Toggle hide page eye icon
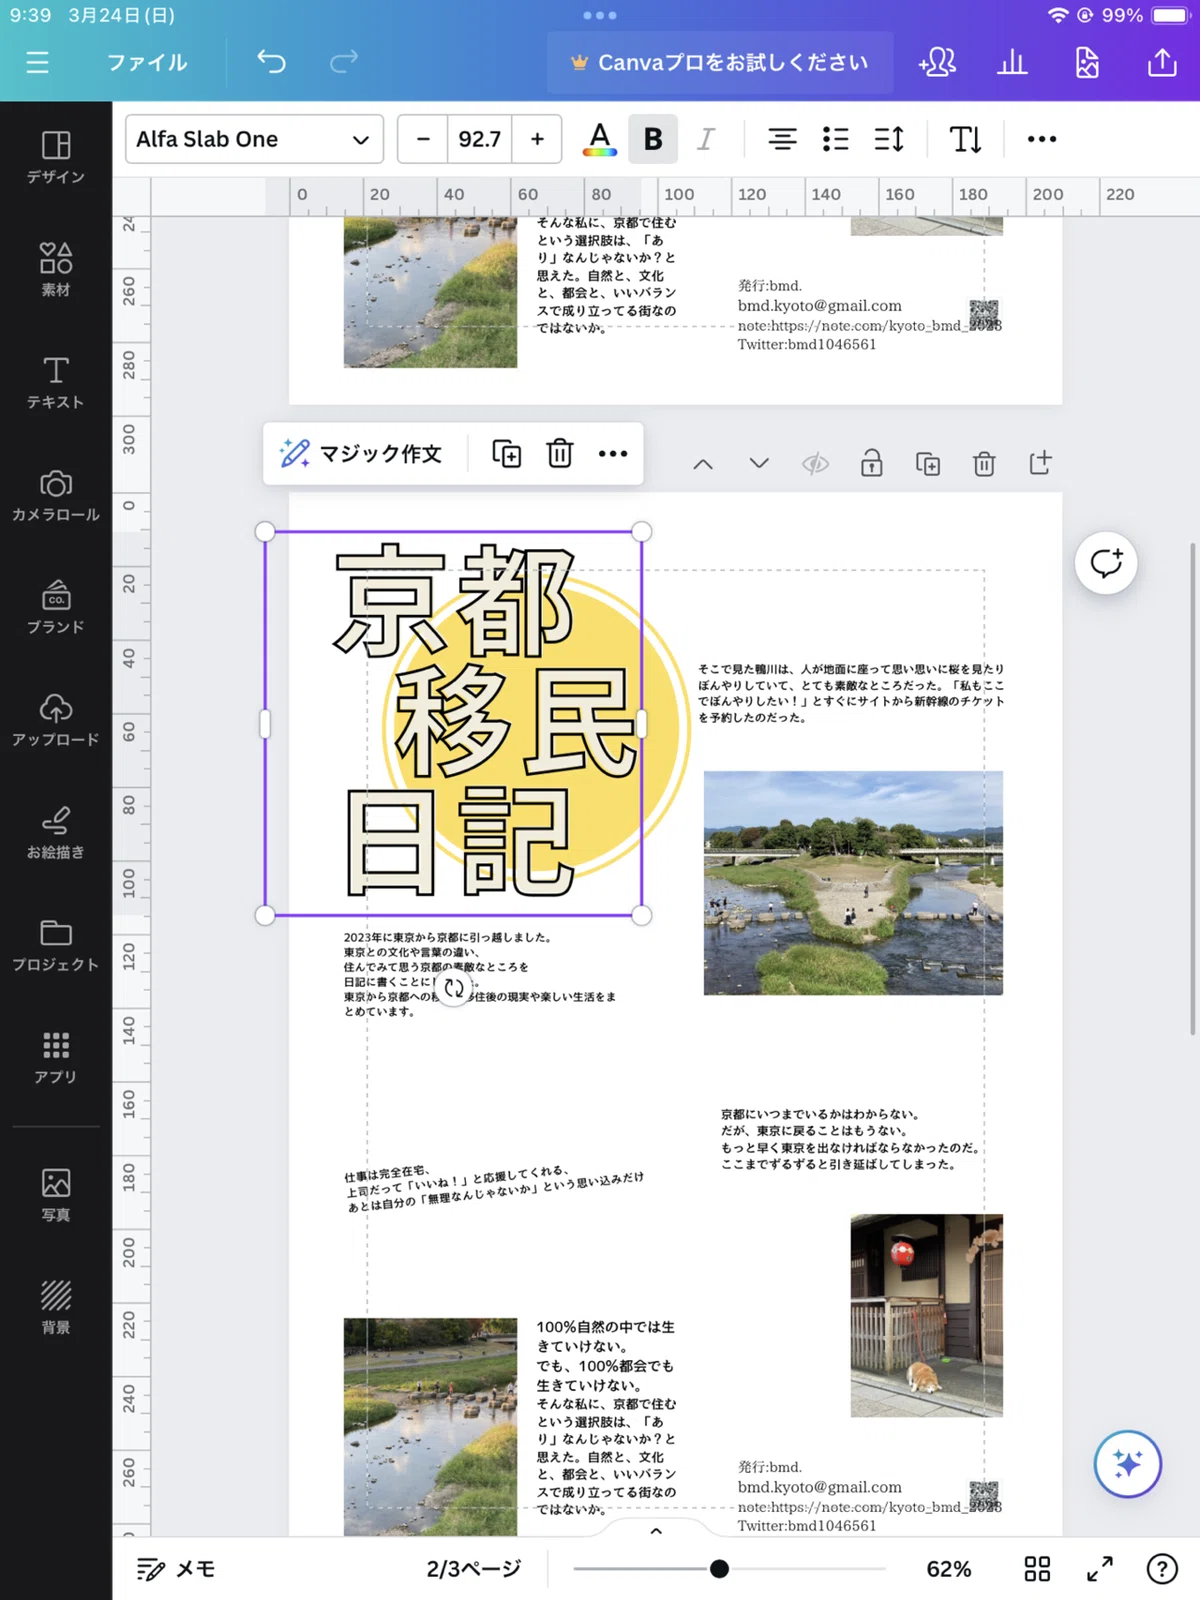This screenshot has width=1200, height=1600. 815,463
